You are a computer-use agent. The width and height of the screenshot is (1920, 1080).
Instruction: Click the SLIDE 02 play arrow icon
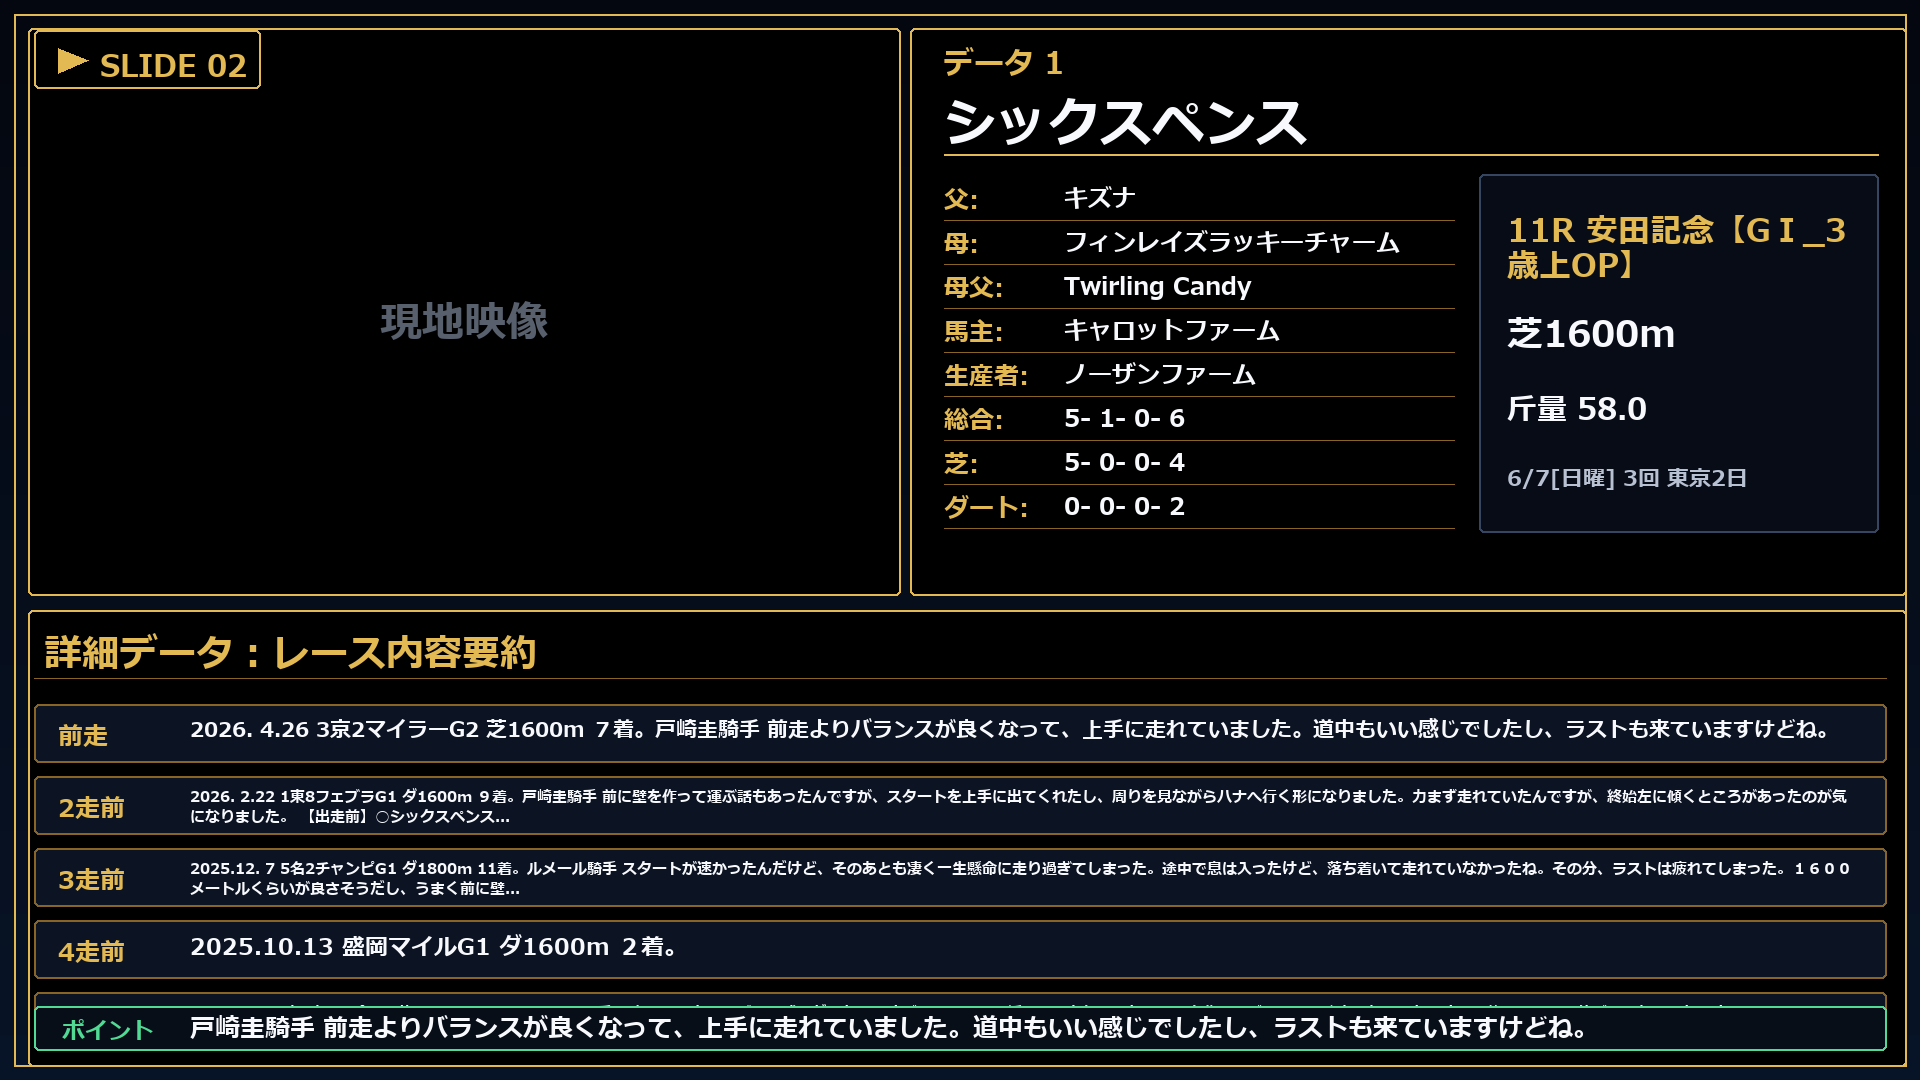[73, 62]
